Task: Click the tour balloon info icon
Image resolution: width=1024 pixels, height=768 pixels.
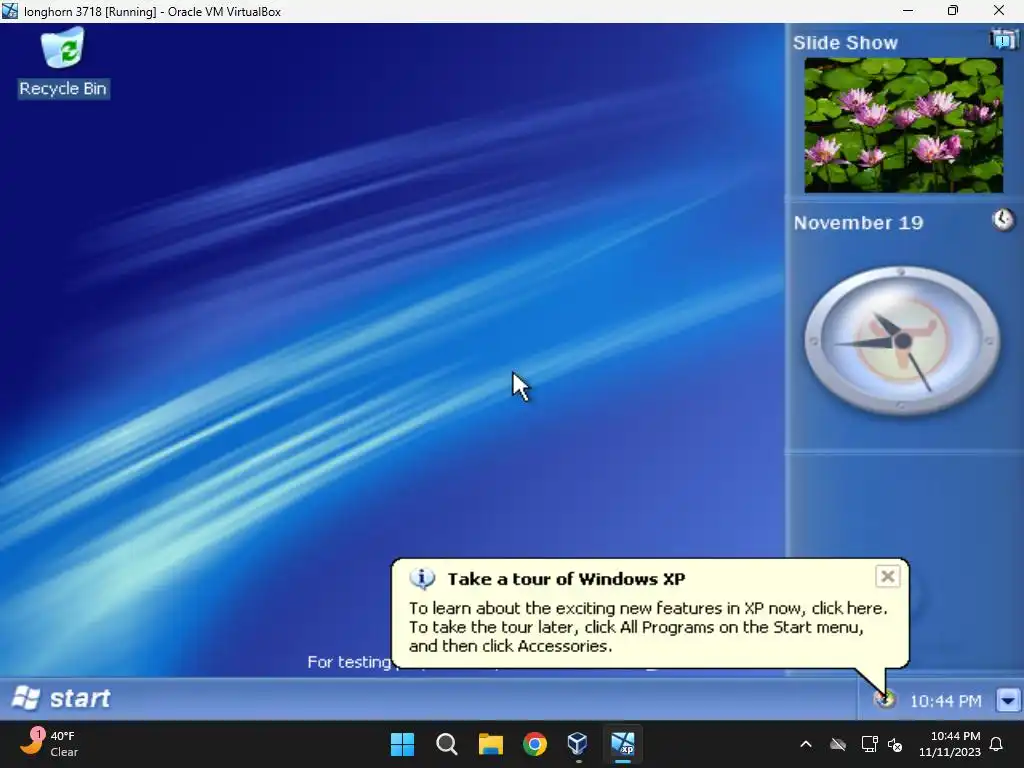Action: point(422,579)
